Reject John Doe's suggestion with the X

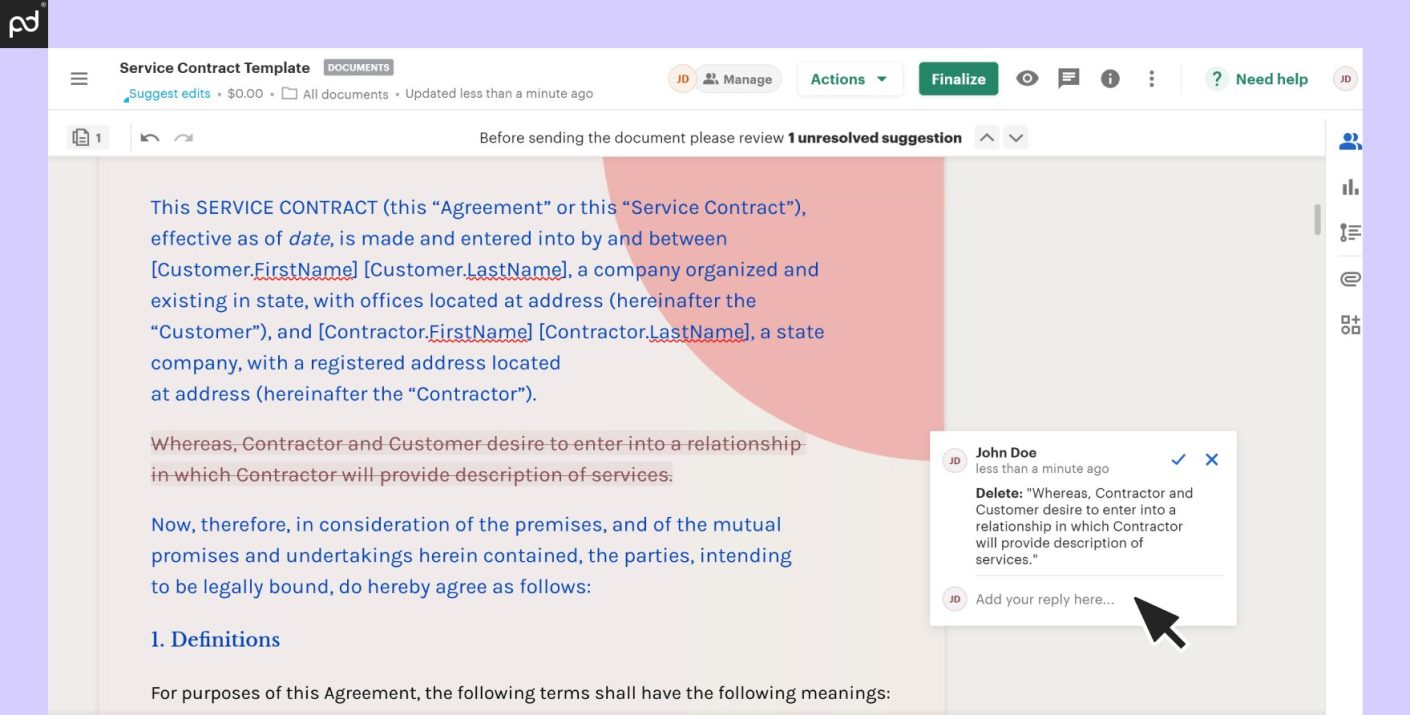pyautogui.click(x=1211, y=459)
